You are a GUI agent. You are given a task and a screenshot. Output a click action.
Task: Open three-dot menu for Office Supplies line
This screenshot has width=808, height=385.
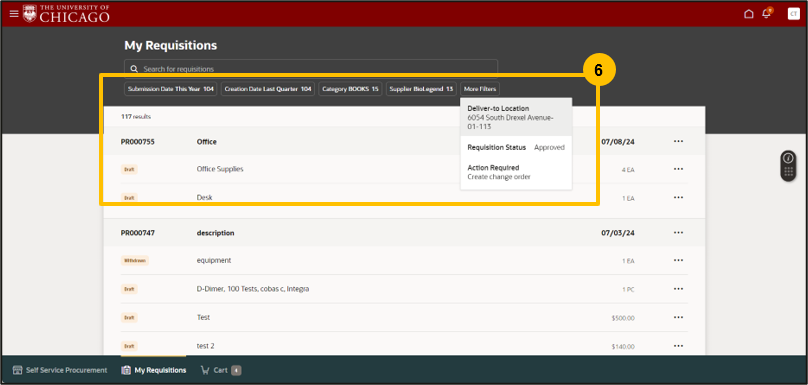pyautogui.click(x=678, y=169)
